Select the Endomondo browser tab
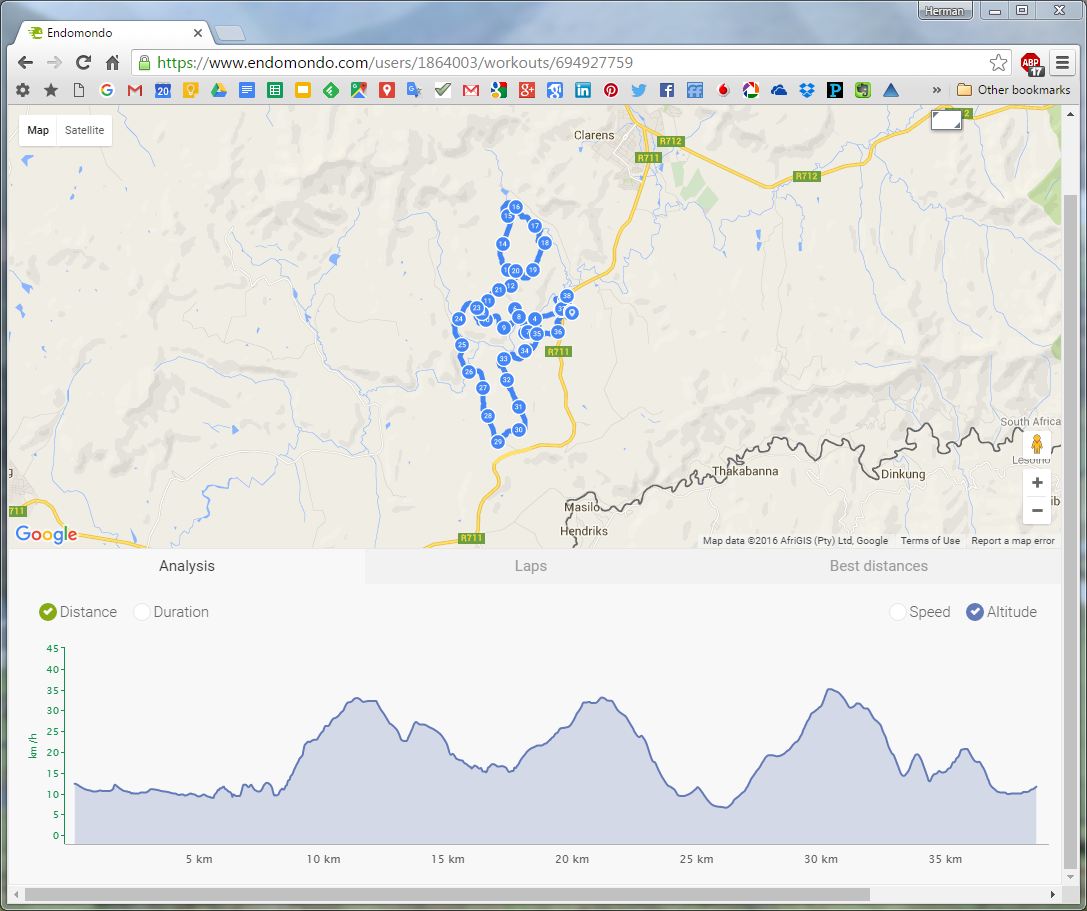The height and width of the screenshot is (911, 1087). (111, 33)
